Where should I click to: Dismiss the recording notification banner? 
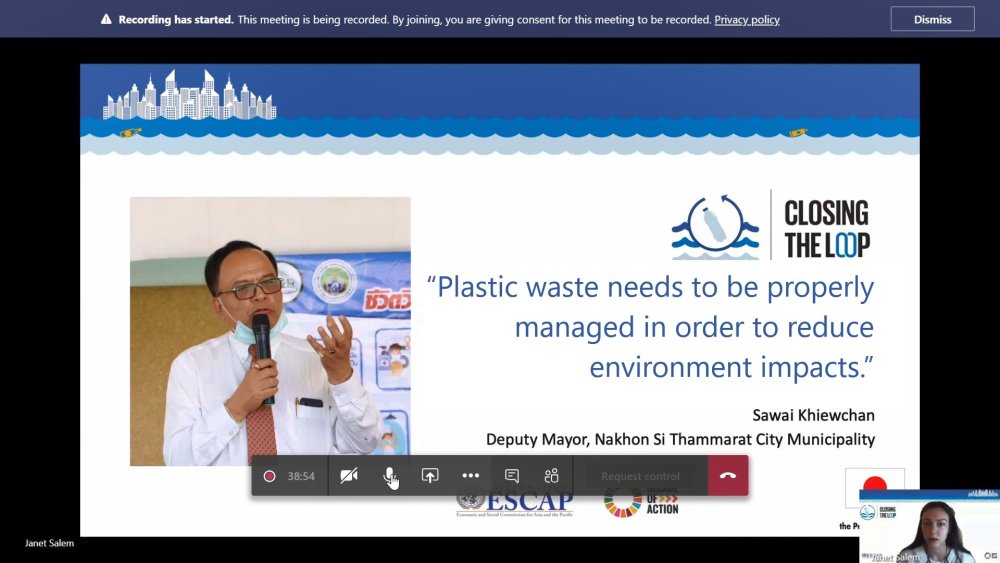[x=932, y=19]
